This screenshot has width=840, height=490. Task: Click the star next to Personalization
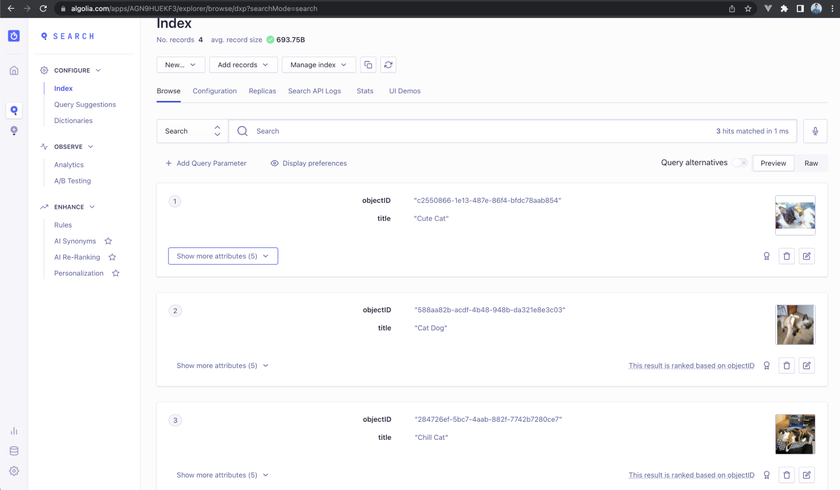tap(116, 273)
